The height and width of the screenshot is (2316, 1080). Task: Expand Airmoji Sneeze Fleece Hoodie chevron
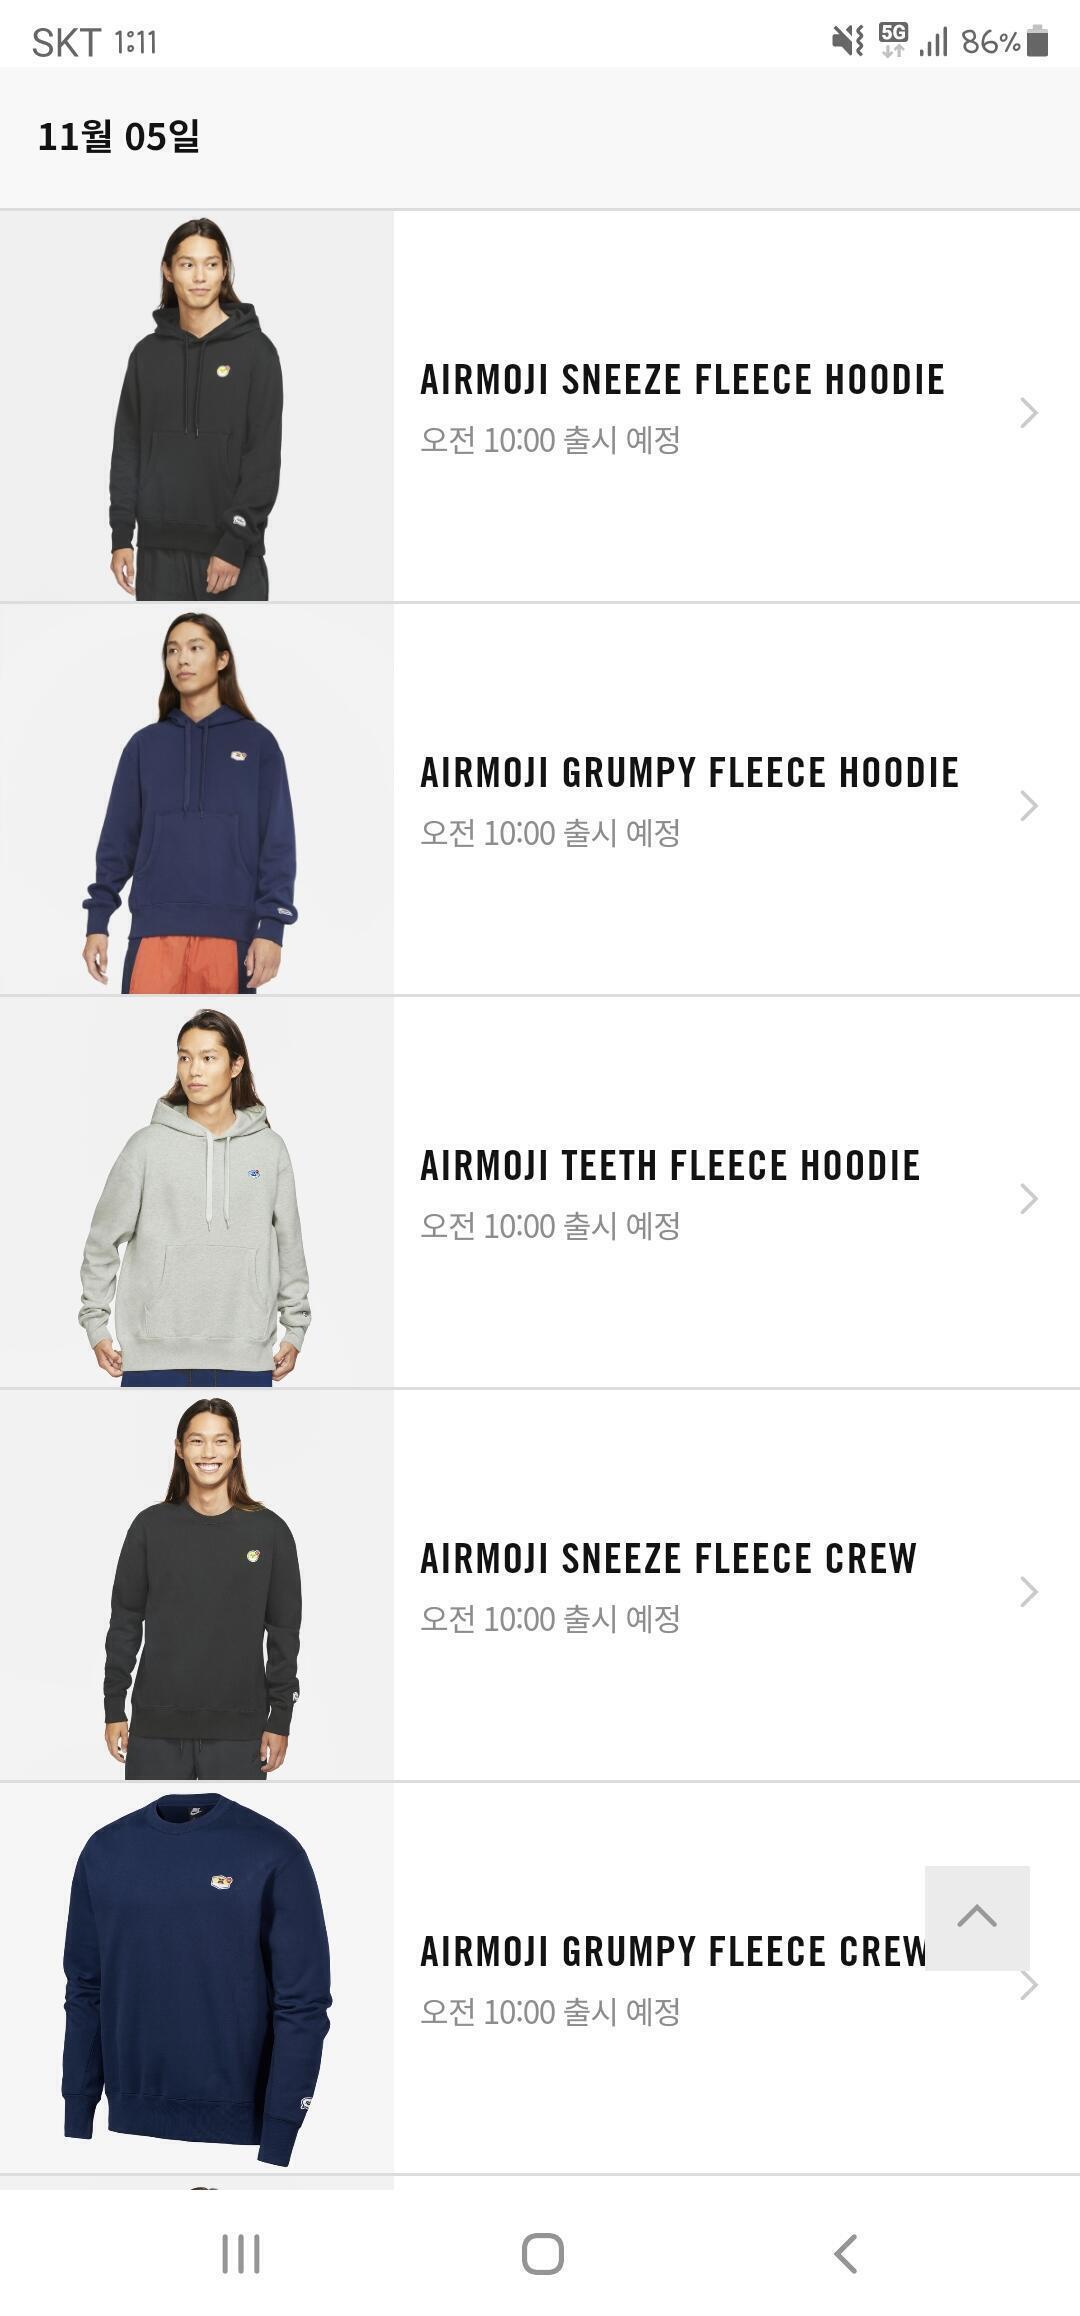coord(1029,412)
